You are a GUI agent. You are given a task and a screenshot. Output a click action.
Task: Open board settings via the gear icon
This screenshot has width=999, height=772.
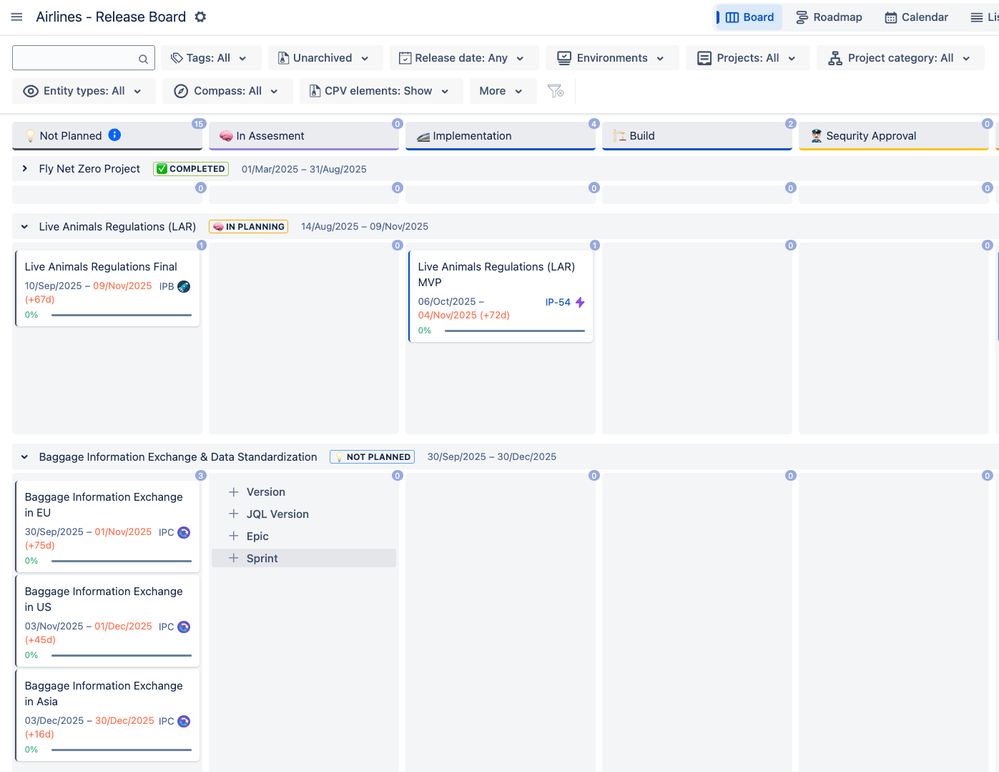pyautogui.click(x=198, y=16)
